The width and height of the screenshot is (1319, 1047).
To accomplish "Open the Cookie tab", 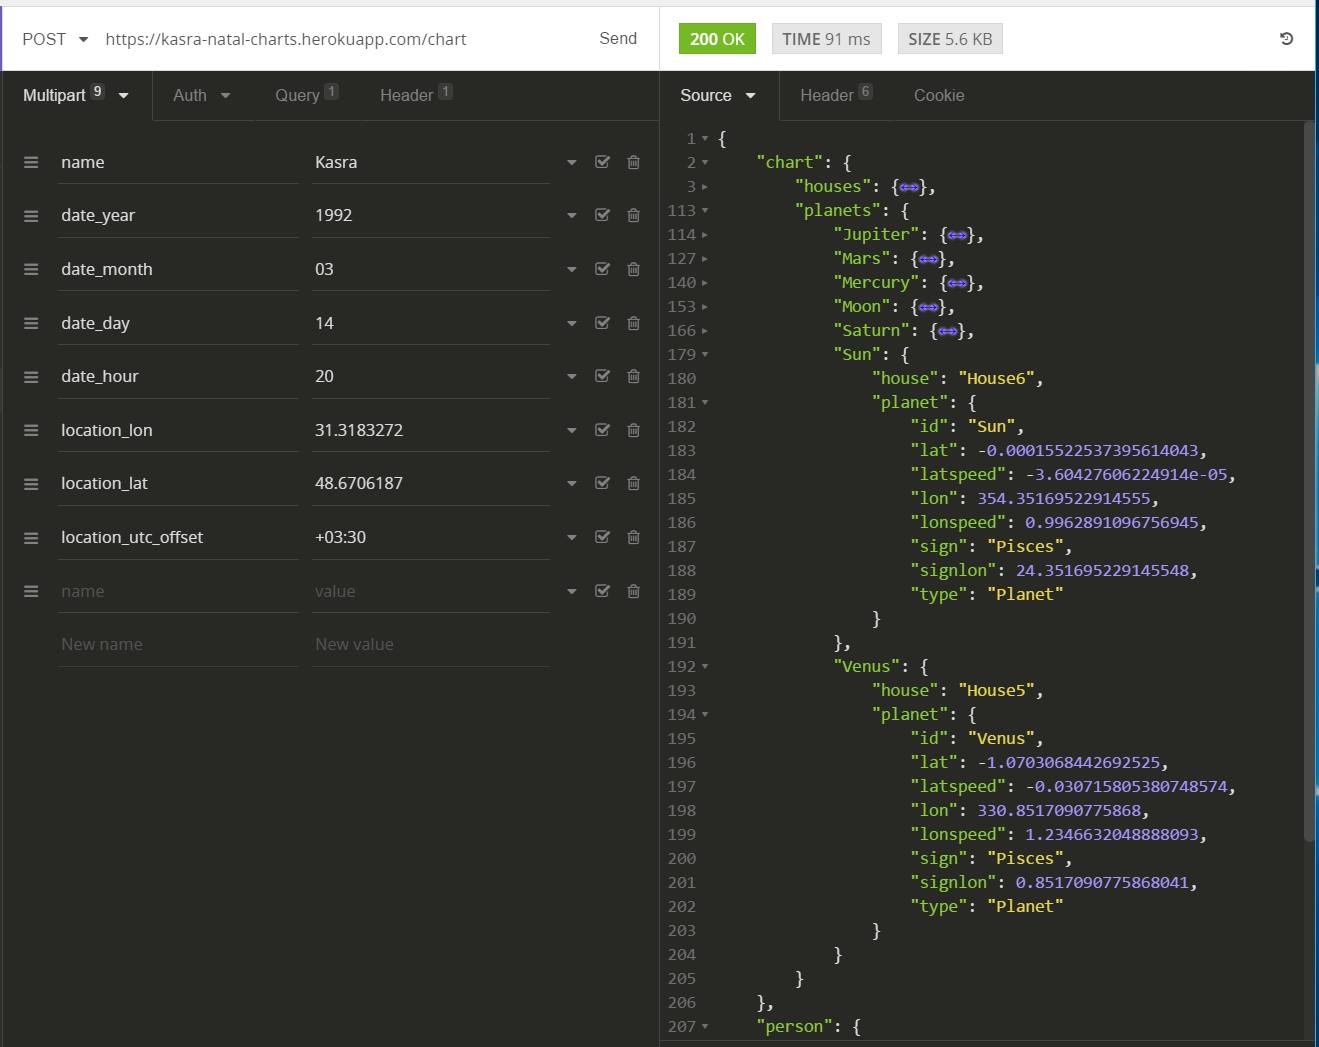I will coord(939,95).
